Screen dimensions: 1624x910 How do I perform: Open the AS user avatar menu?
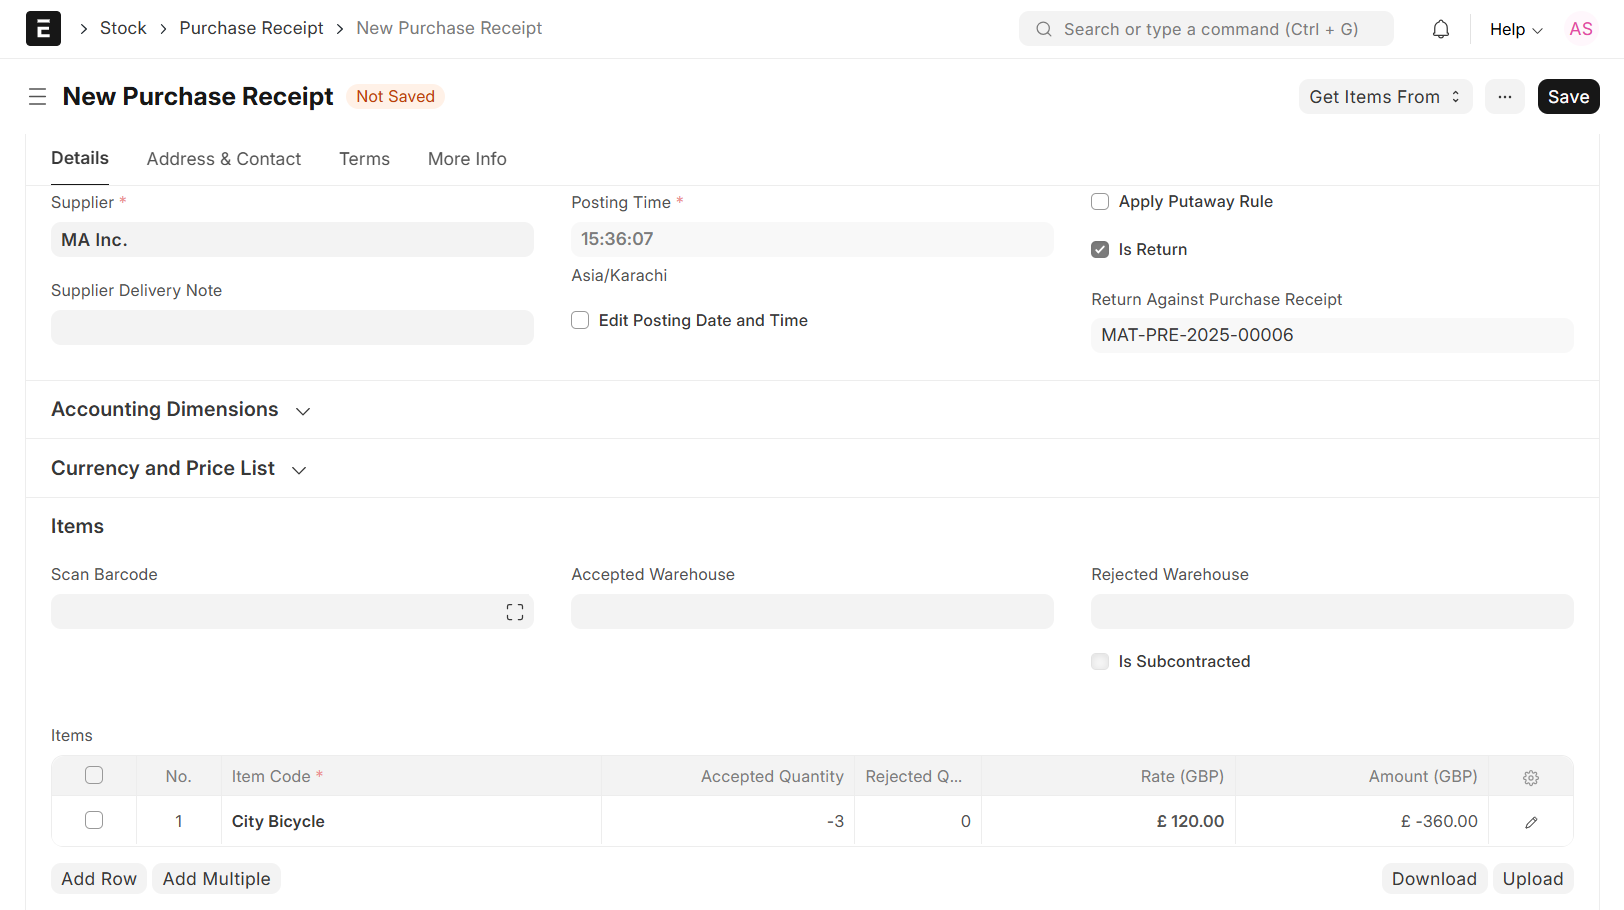coord(1580,29)
